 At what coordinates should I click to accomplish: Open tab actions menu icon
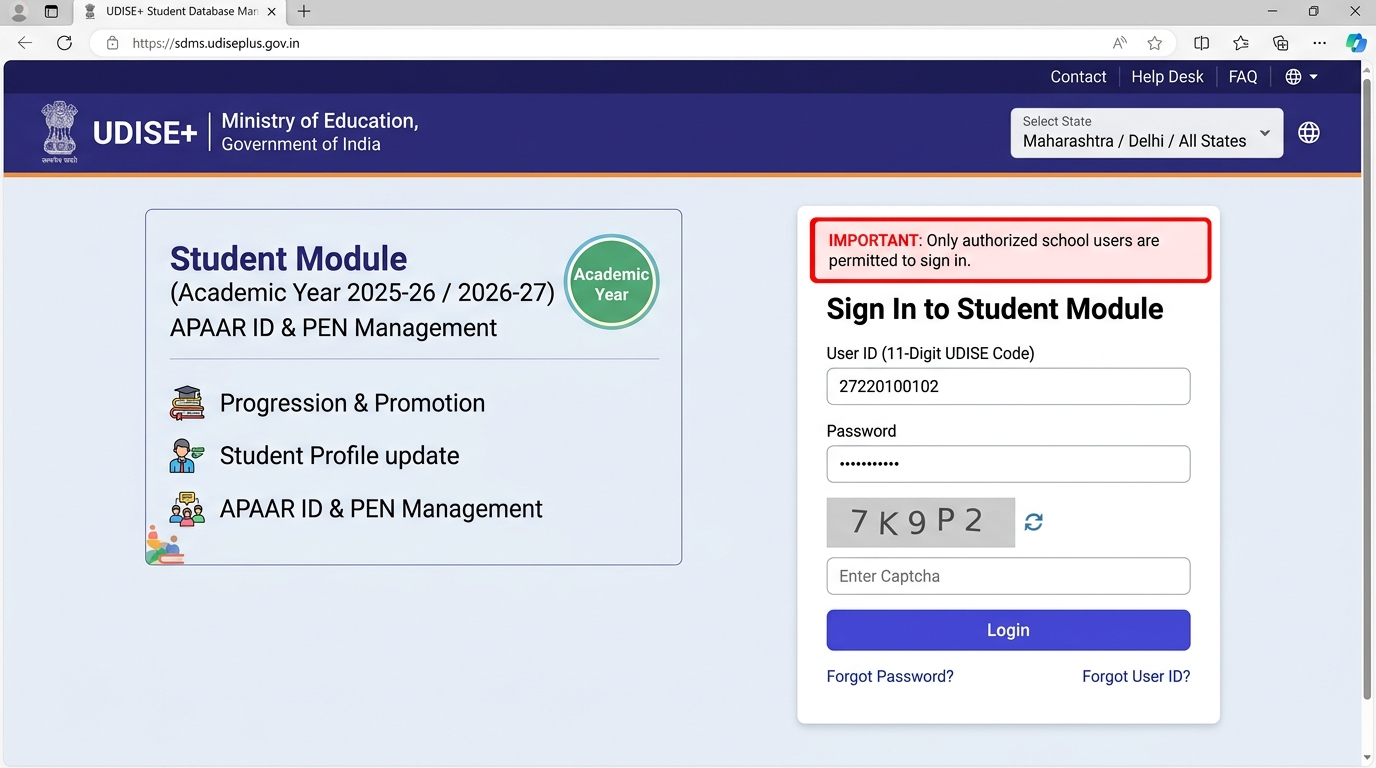pos(51,12)
